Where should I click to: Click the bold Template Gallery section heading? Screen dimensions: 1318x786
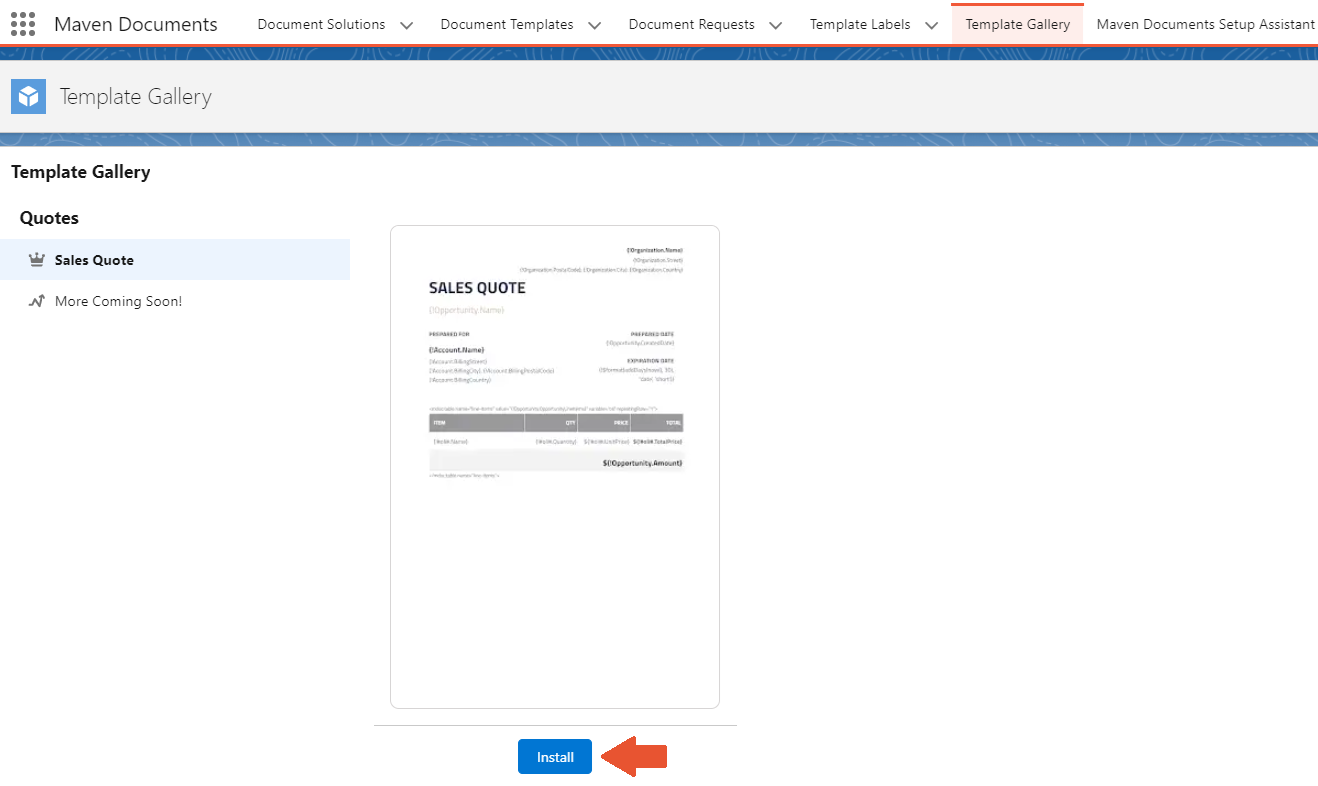click(81, 172)
